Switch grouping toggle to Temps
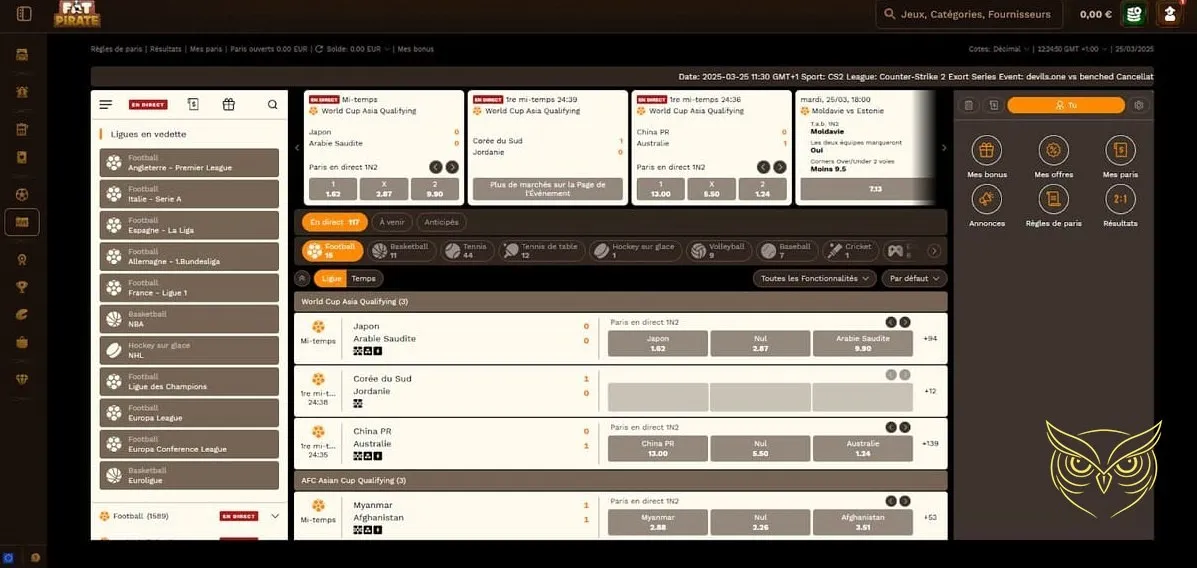1197x568 pixels. click(363, 279)
